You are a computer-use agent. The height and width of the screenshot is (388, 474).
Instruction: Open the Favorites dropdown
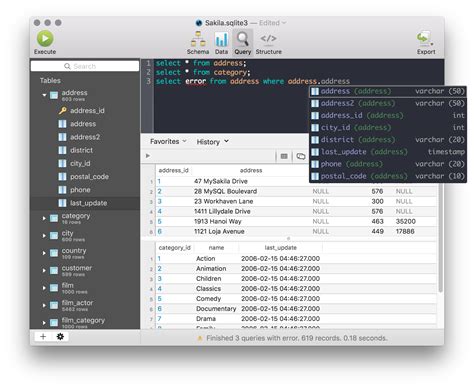coord(168,141)
